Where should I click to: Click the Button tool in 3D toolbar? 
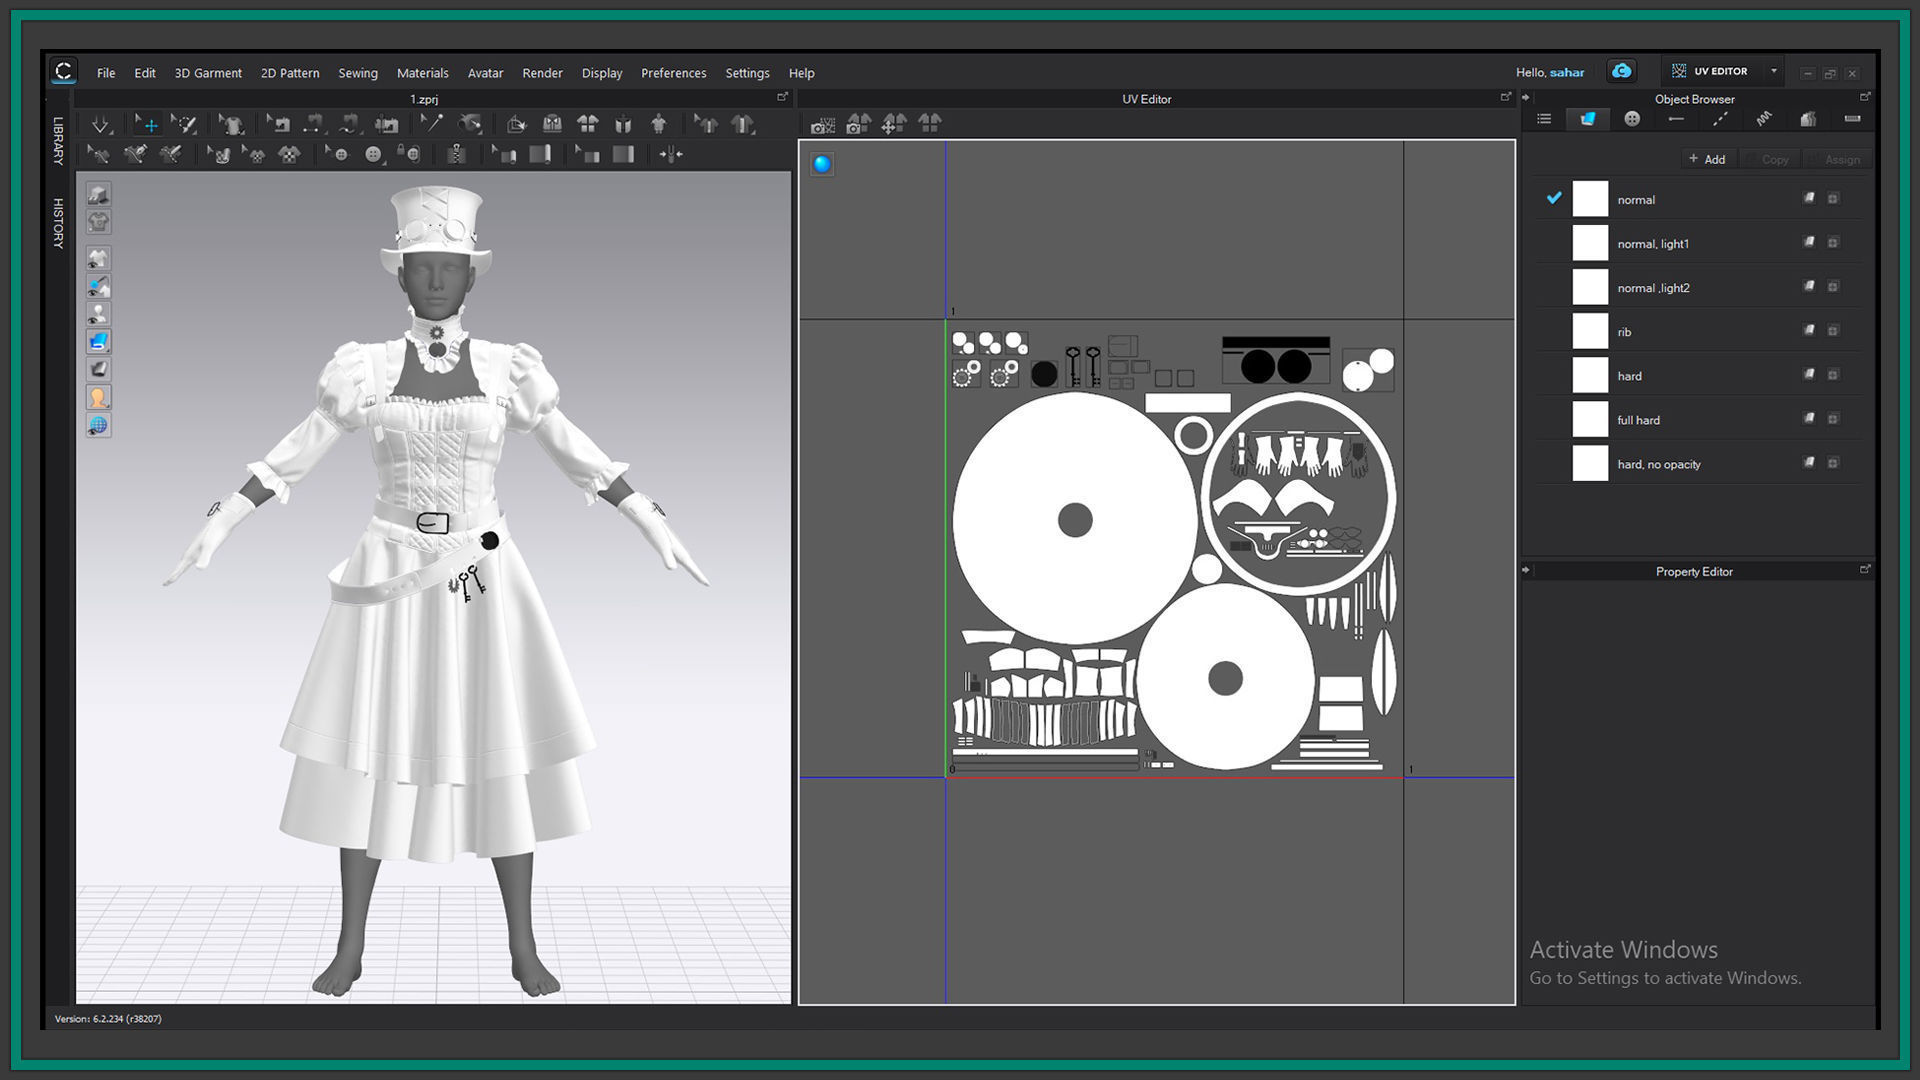pos(373,154)
